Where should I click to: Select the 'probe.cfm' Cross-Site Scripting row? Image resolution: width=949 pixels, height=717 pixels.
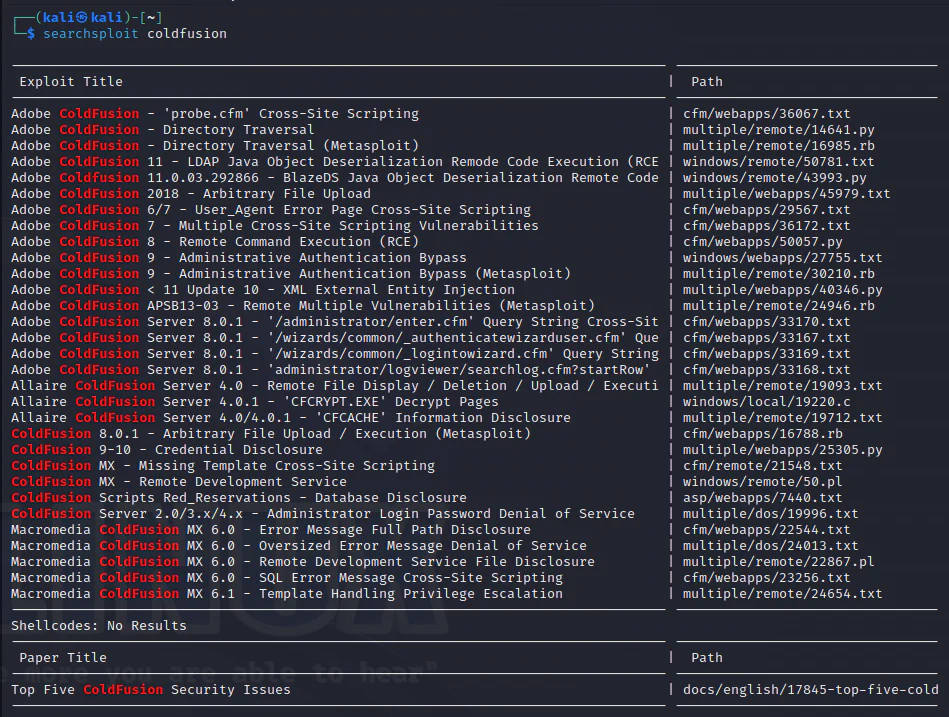[215, 114]
